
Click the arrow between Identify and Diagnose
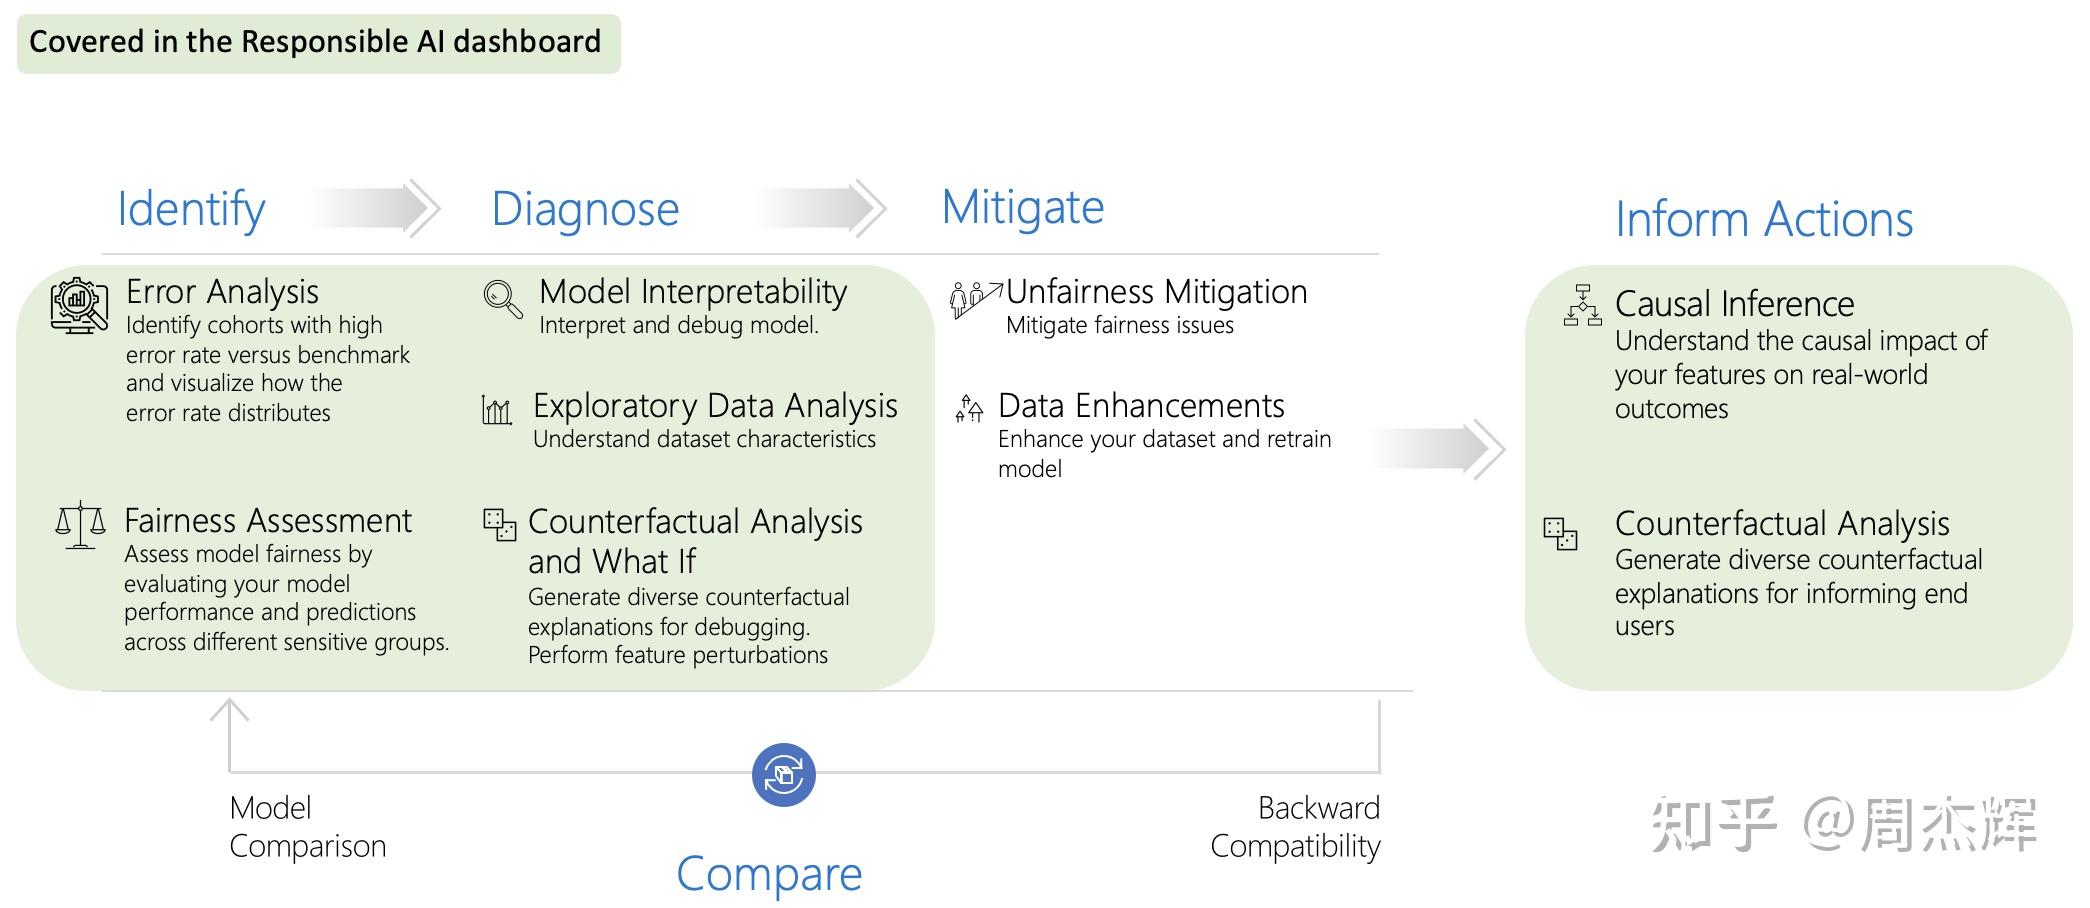point(376,209)
